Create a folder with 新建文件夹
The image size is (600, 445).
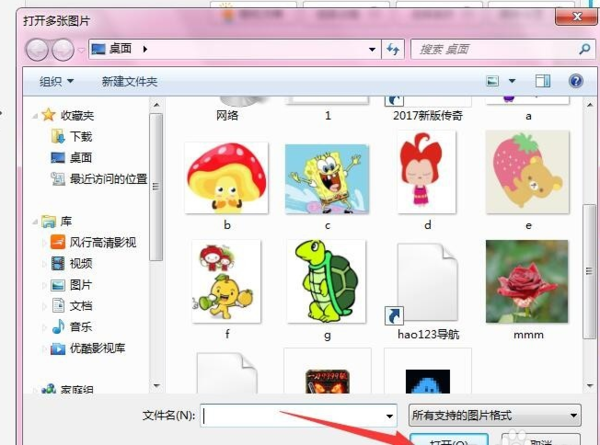(x=129, y=82)
